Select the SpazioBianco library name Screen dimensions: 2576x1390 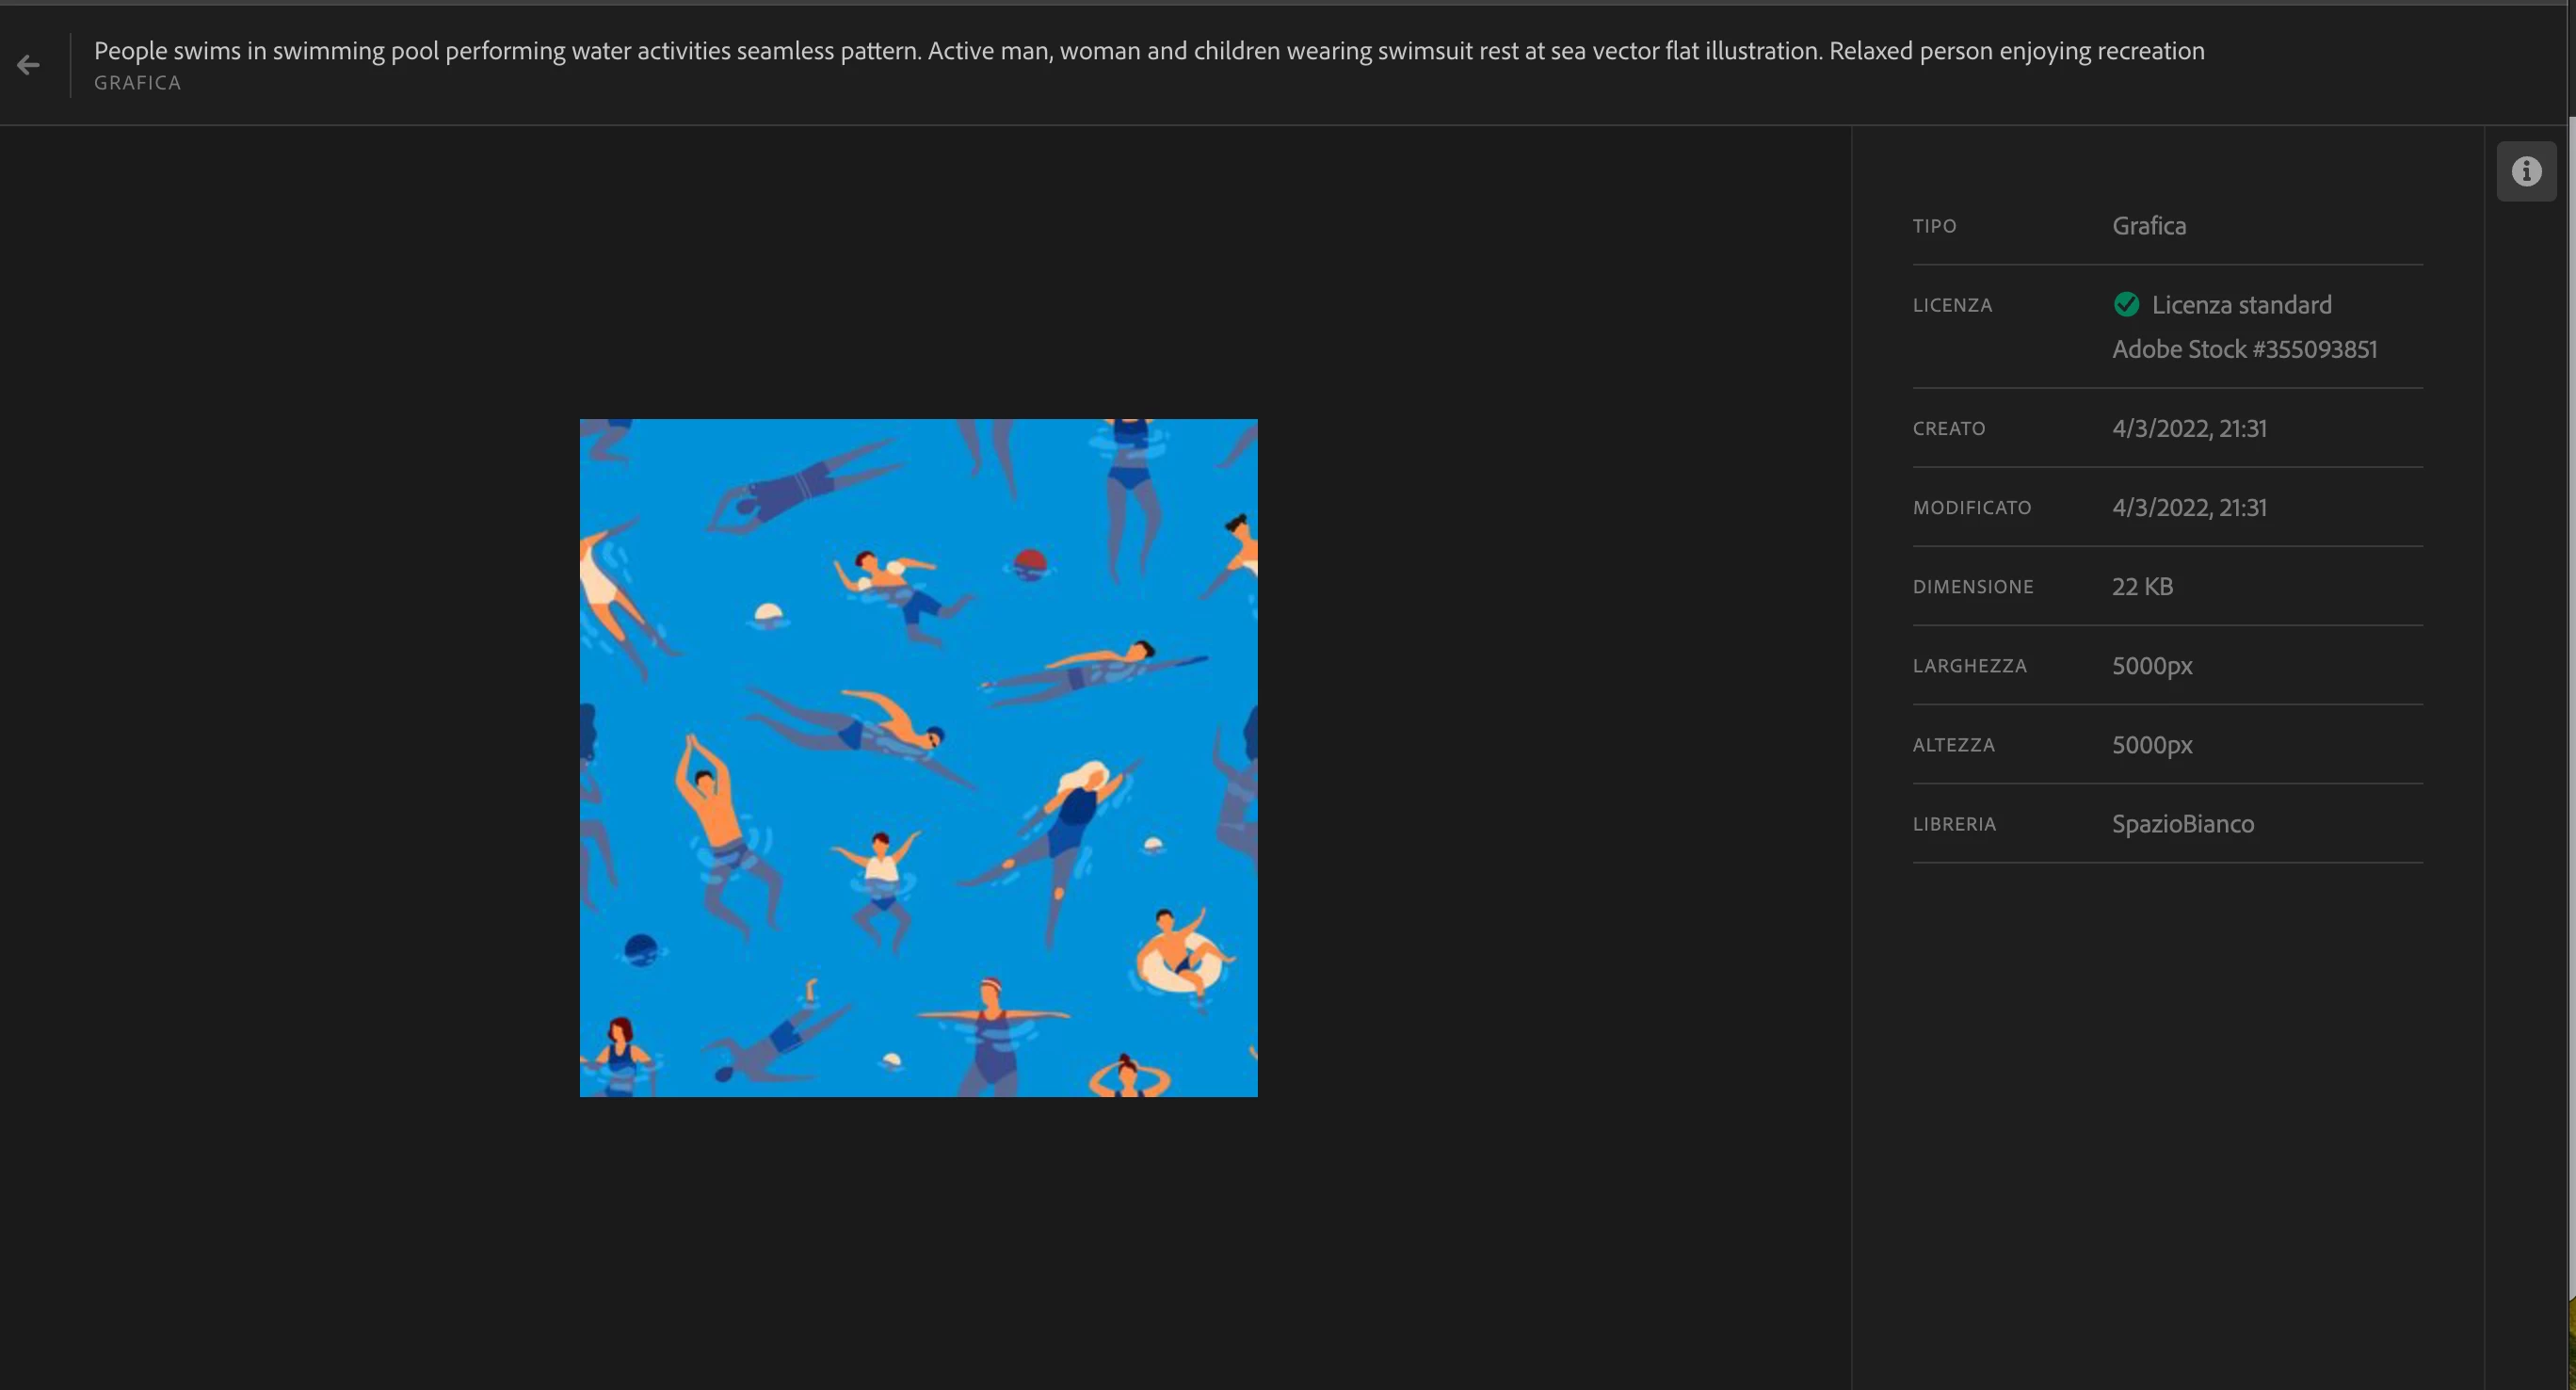(x=2182, y=824)
